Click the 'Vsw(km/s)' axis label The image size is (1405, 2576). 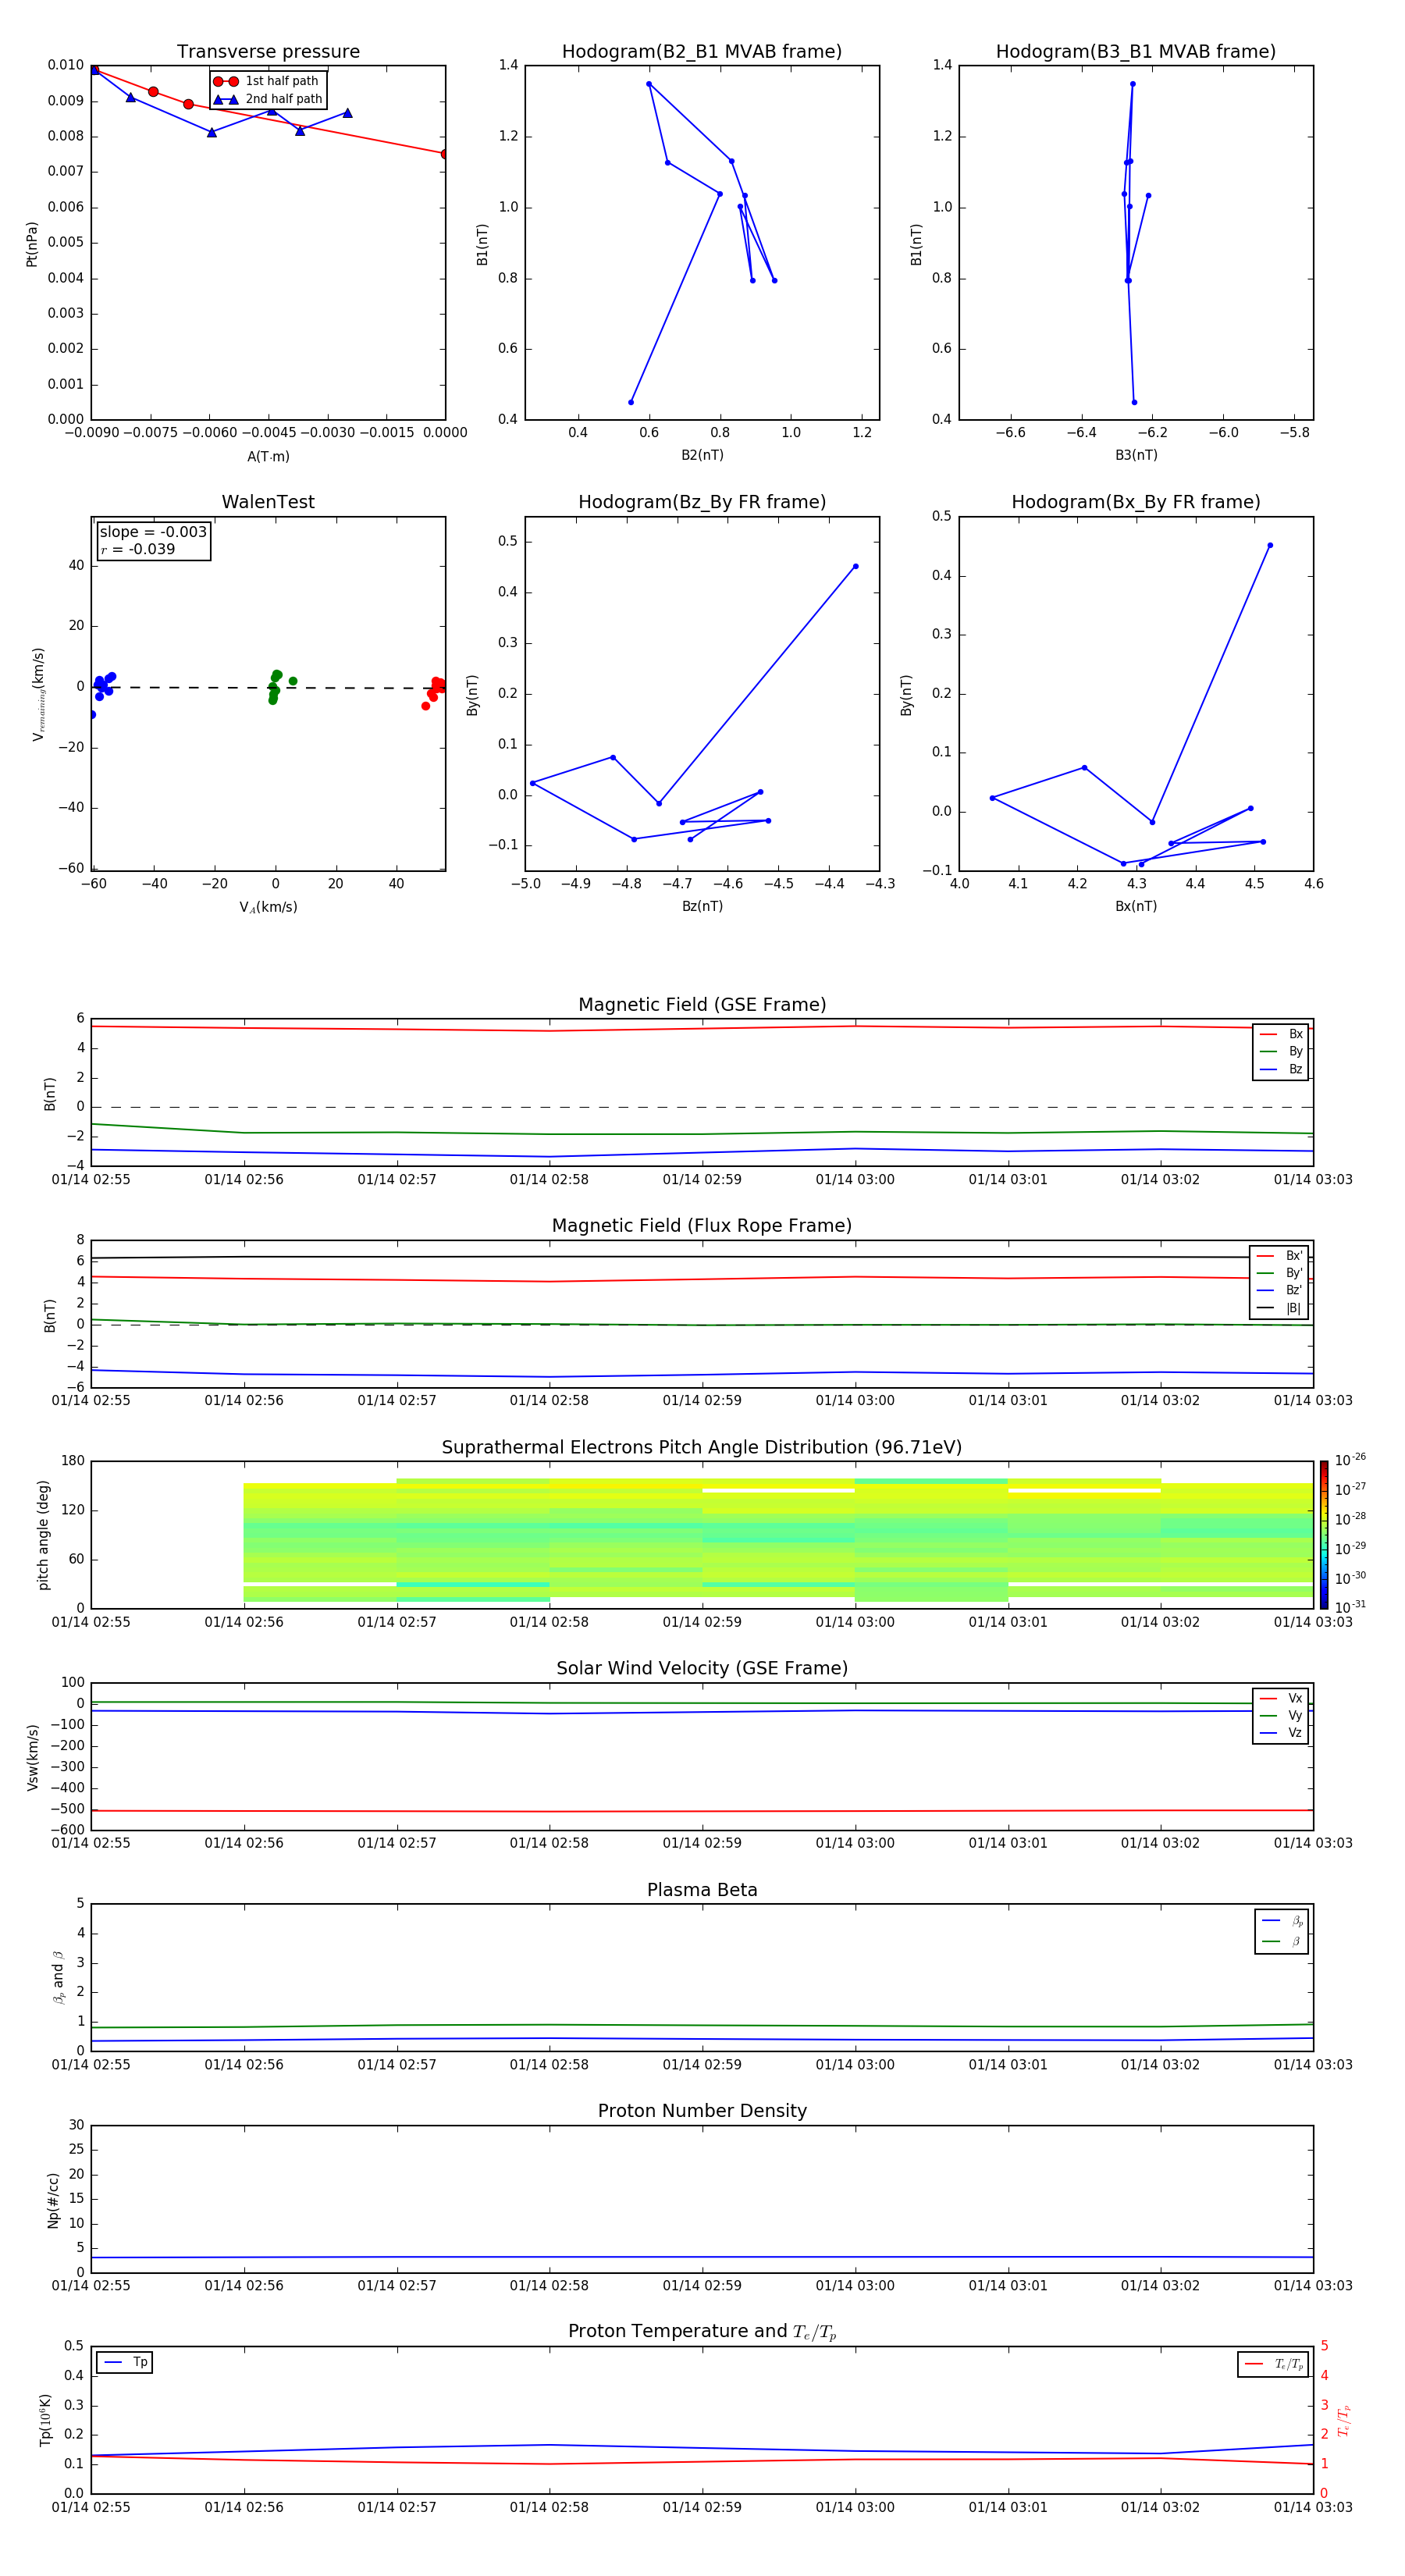(x=32, y=1757)
